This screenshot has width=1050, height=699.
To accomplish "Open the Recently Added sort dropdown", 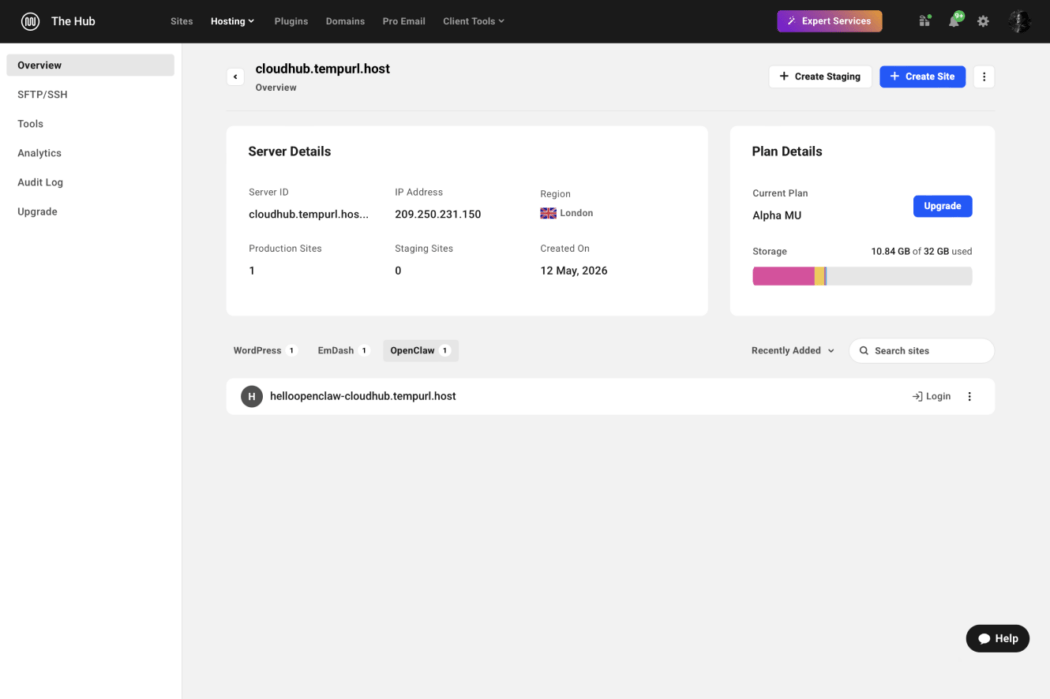I will pos(793,351).
